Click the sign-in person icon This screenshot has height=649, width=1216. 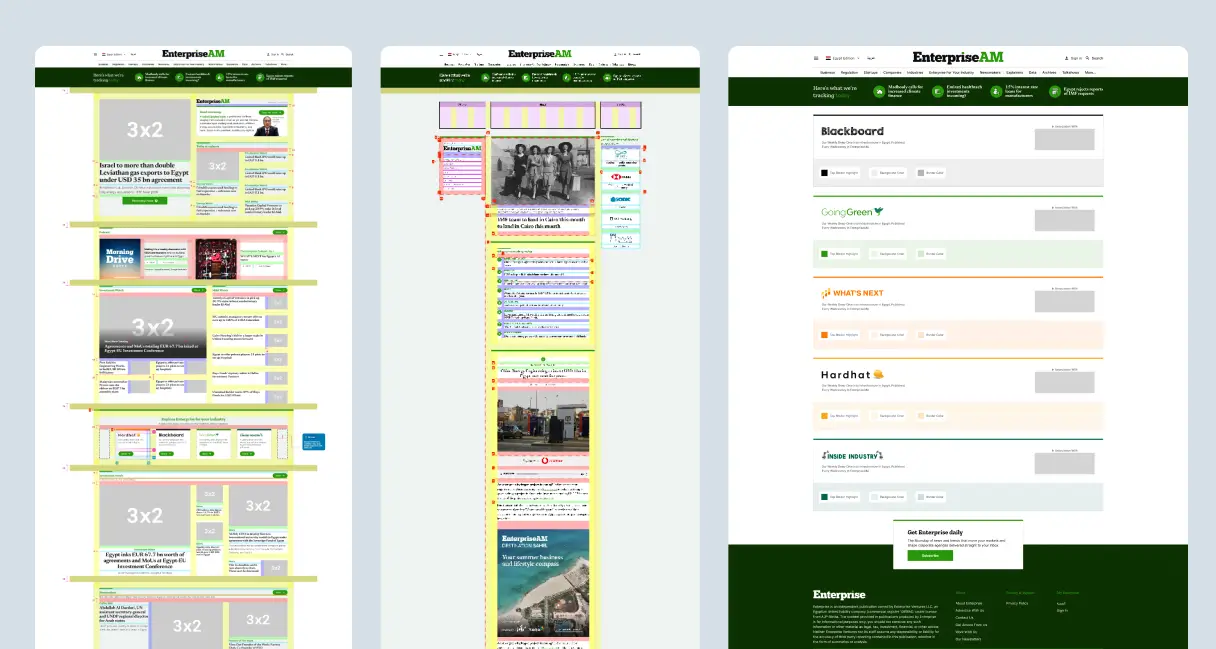tap(1067, 57)
